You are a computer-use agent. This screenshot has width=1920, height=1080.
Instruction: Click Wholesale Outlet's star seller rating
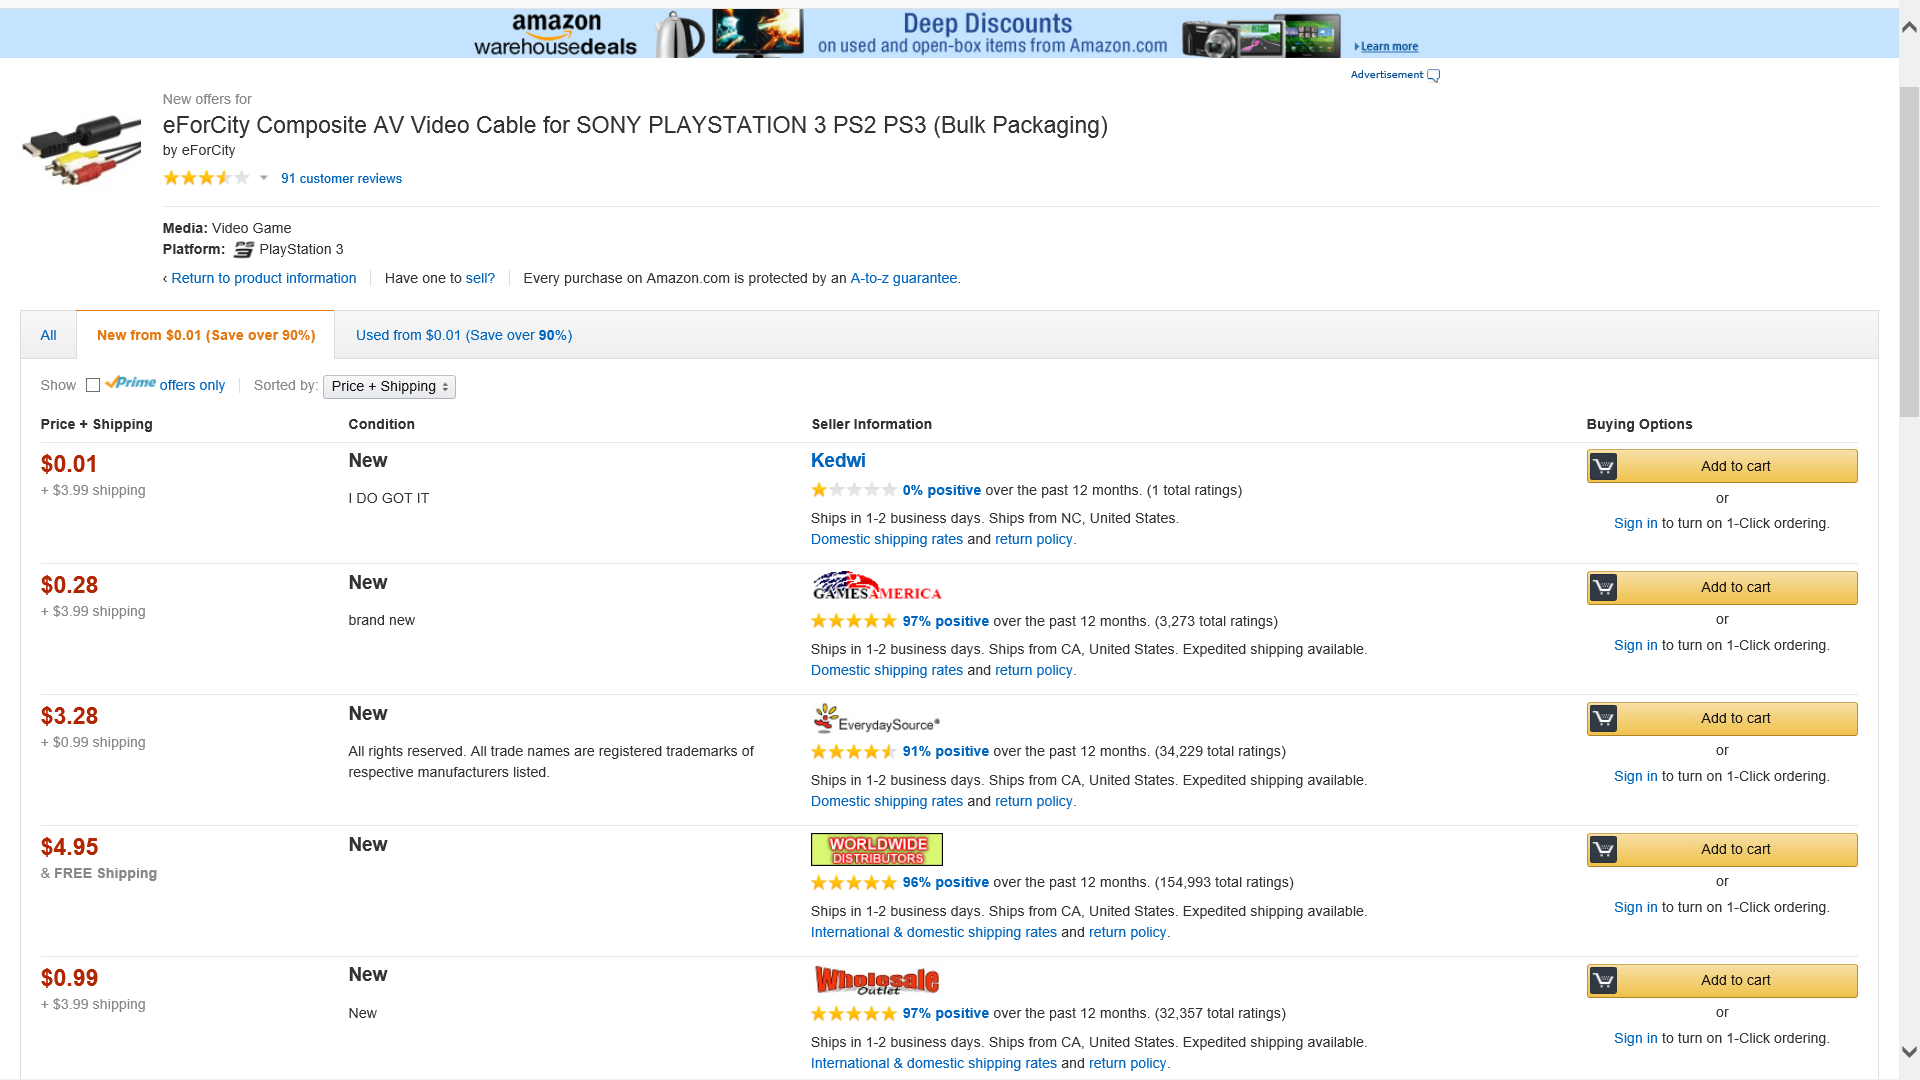pos(854,1013)
